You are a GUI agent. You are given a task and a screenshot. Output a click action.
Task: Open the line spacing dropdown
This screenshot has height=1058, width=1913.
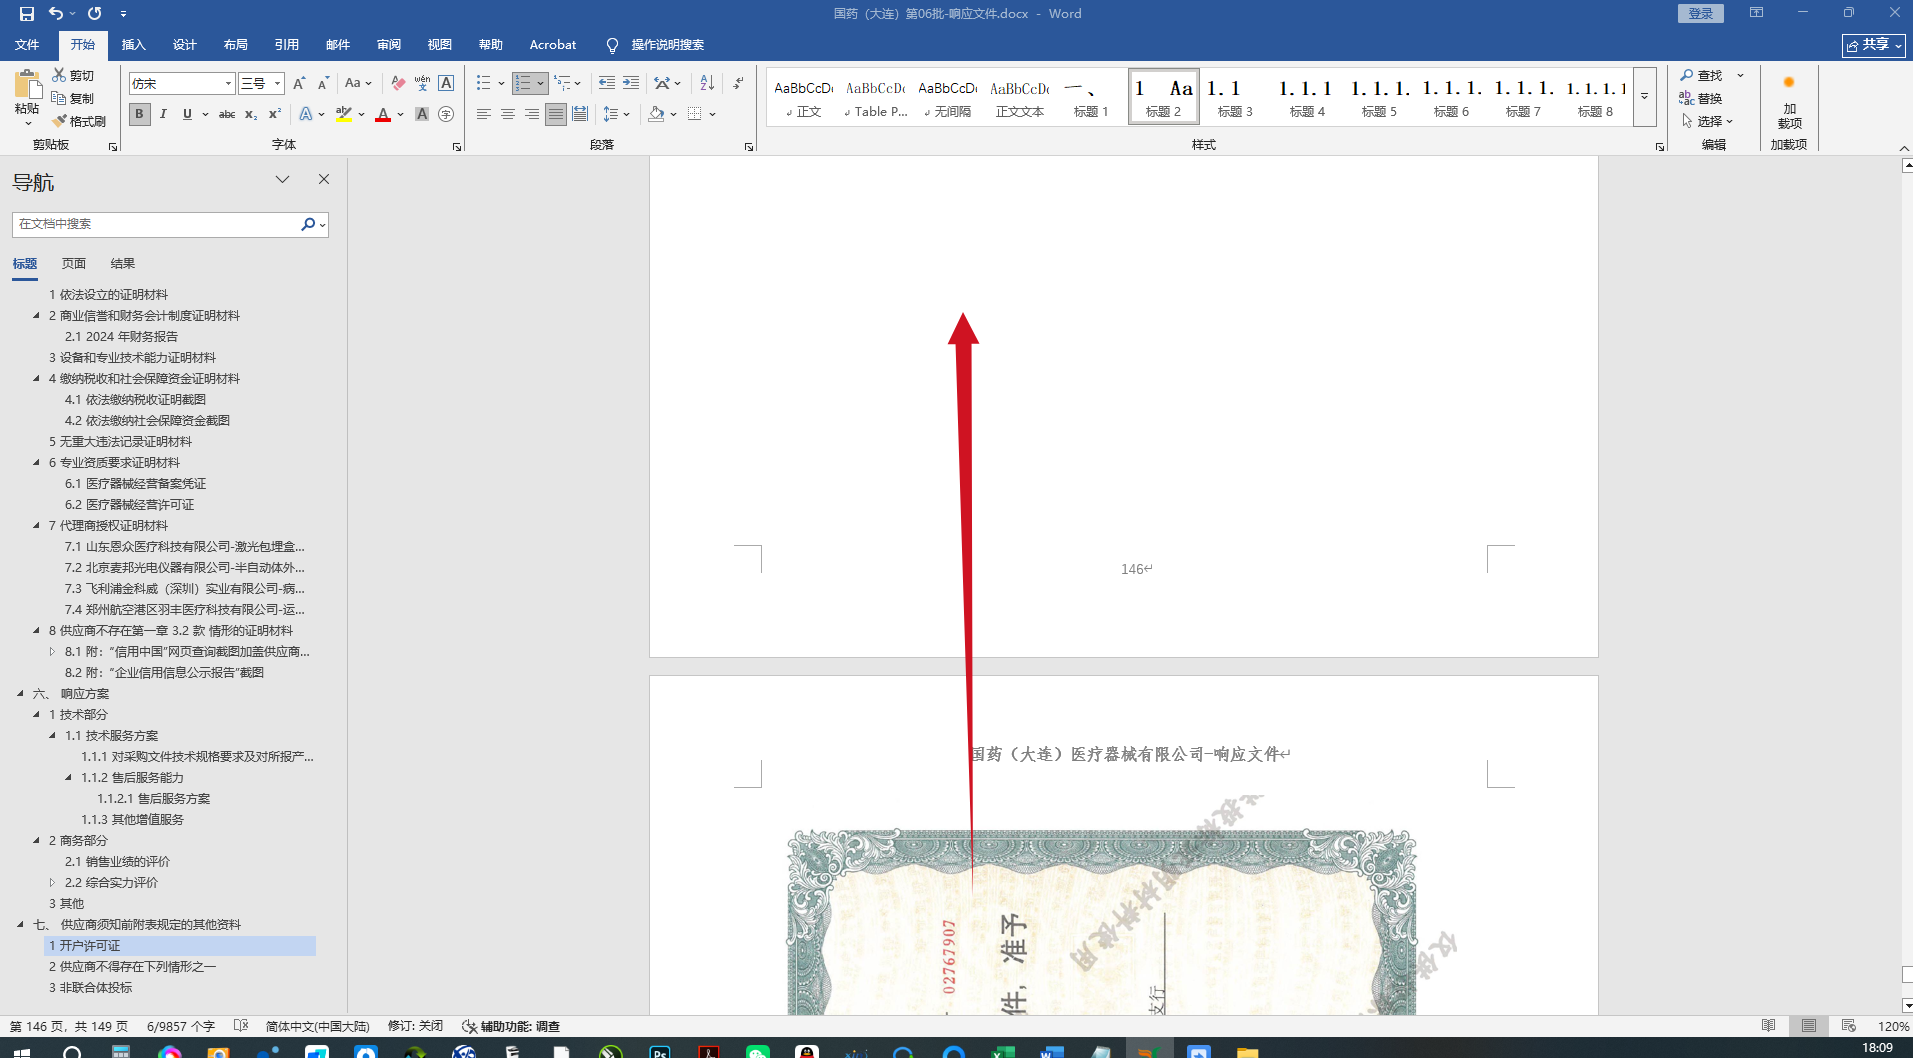click(x=616, y=114)
